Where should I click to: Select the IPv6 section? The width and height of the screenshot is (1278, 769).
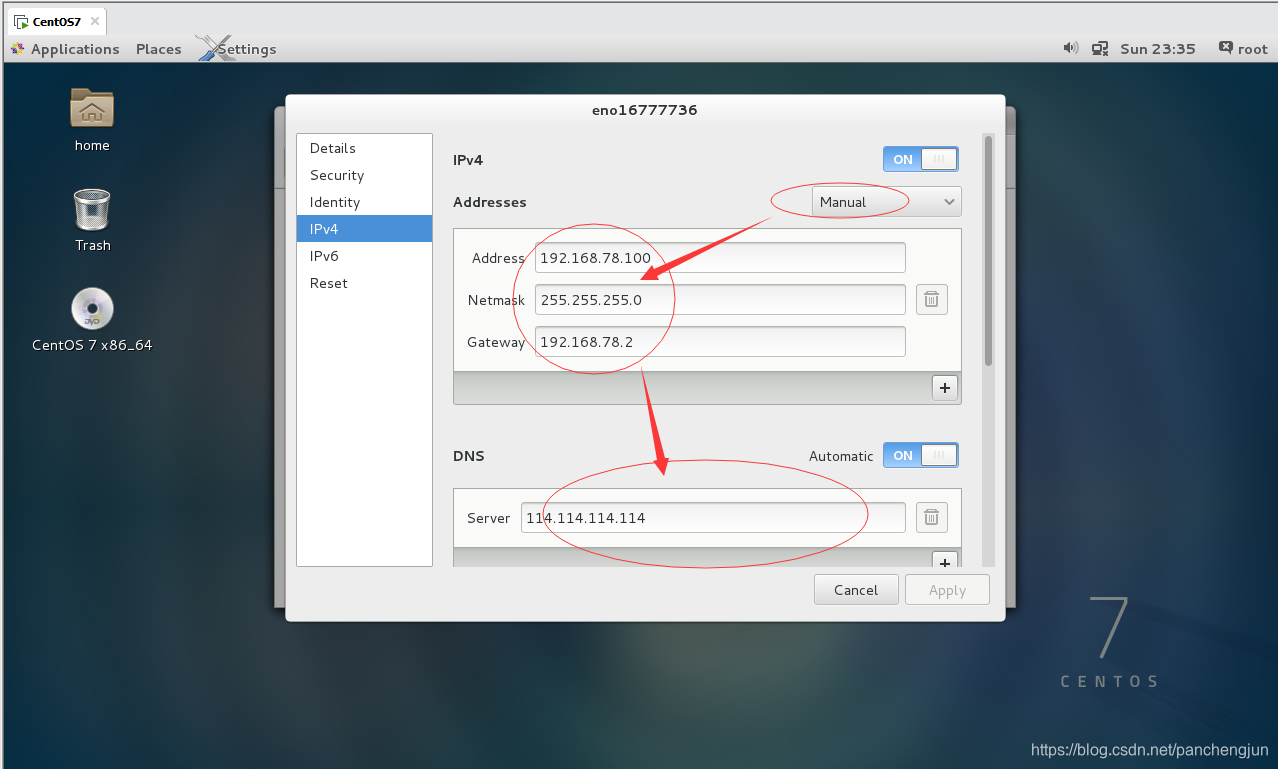tap(364, 256)
